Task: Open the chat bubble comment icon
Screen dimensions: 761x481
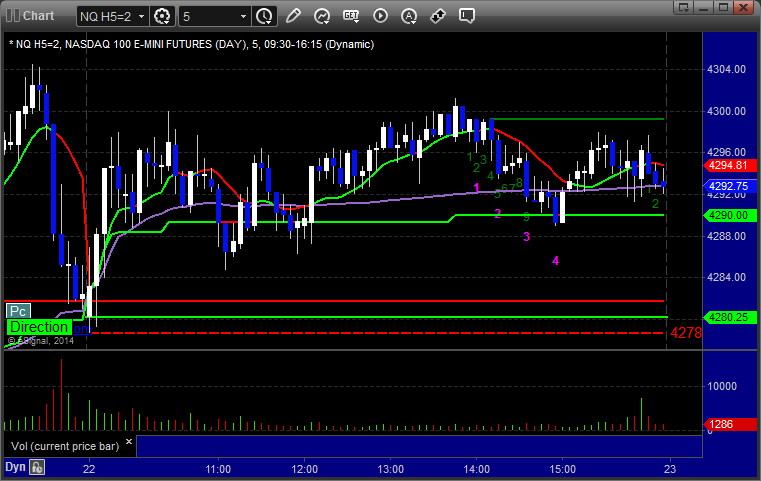Action: (467, 16)
